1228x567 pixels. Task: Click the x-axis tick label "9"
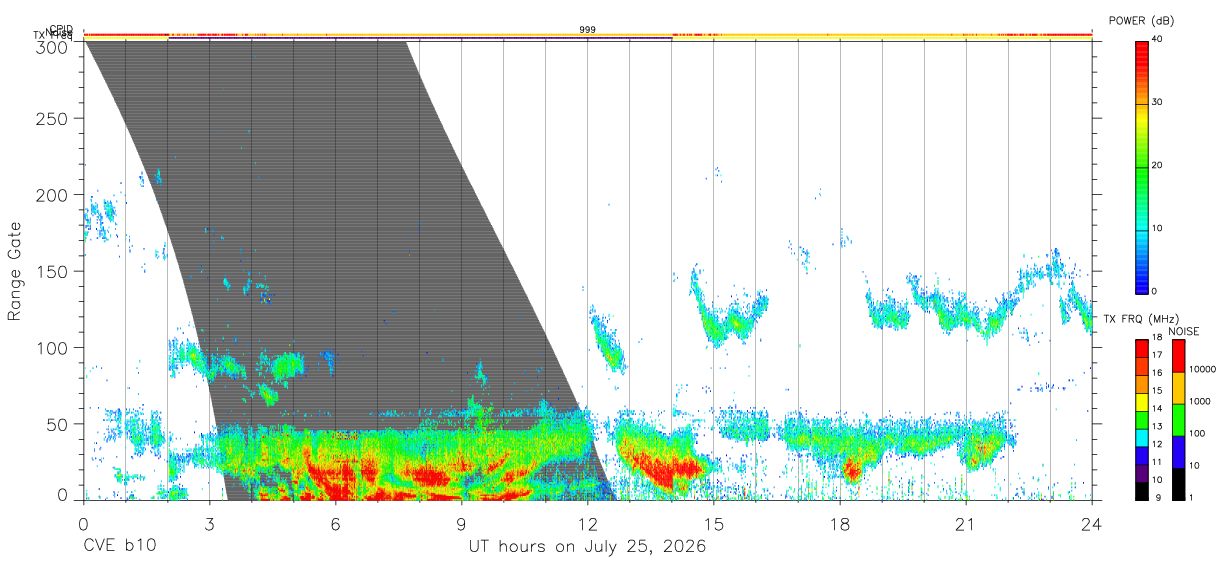coord(461,523)
